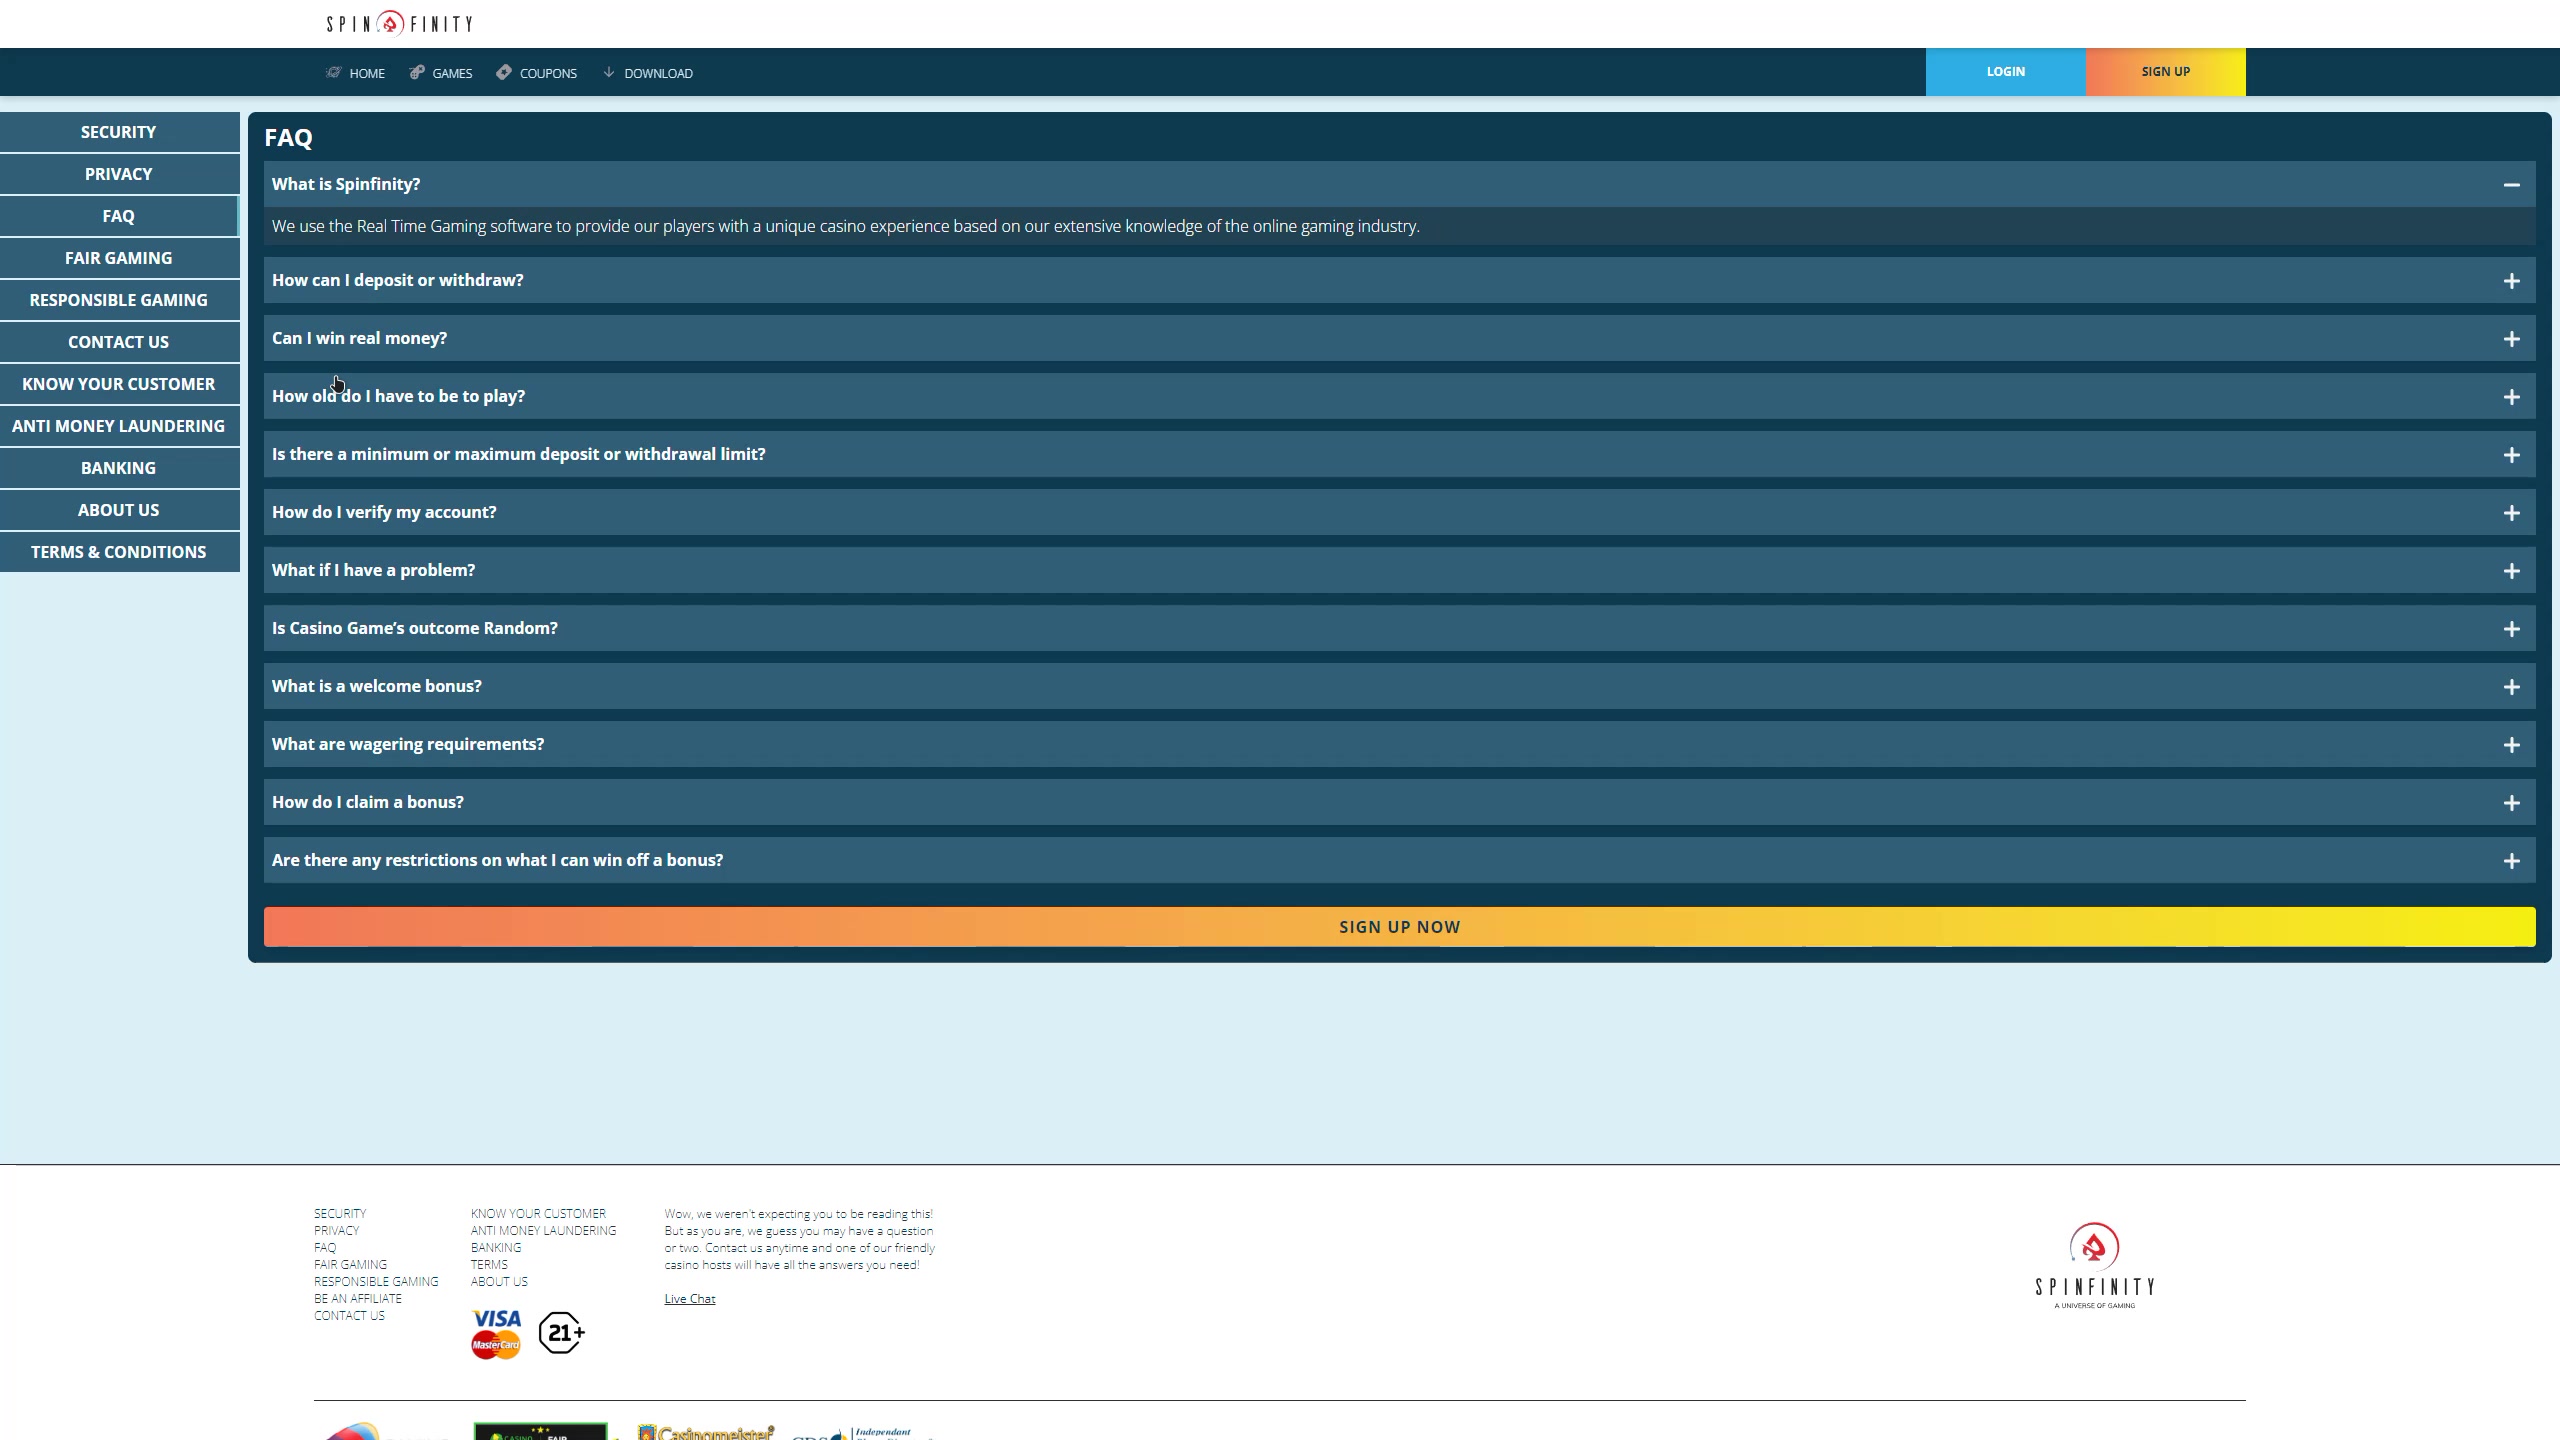Click the Download arrow icon
The height and width of the screenshot is (1440, 2560).
click(608, 72)
